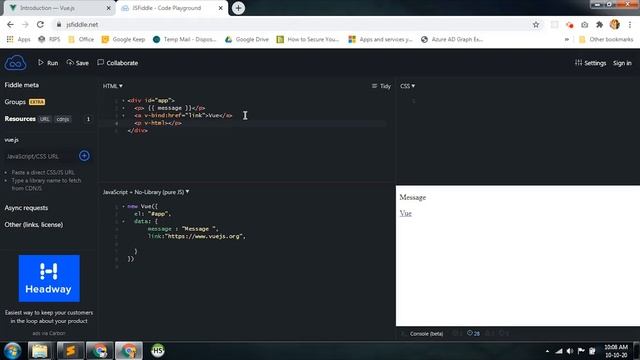Open the Chrome profile avatar
The image size is (640, 360).
[x=615, y=24]
